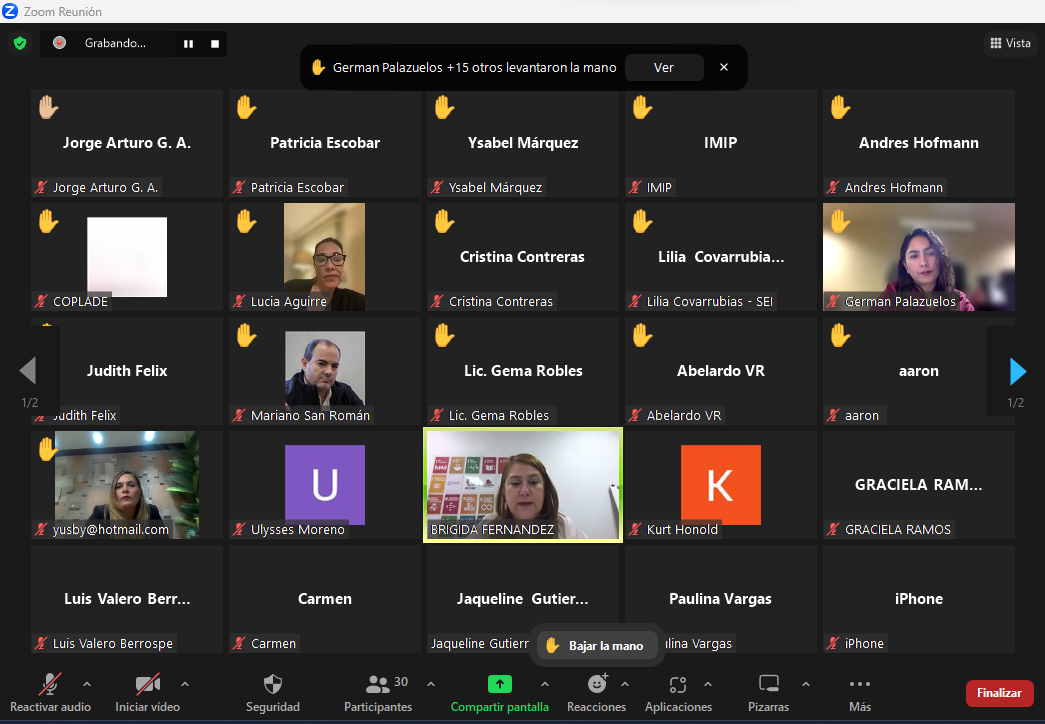Click the Más three-dots icon
This screenshot has height=724, width=1045.
(859, 685)
